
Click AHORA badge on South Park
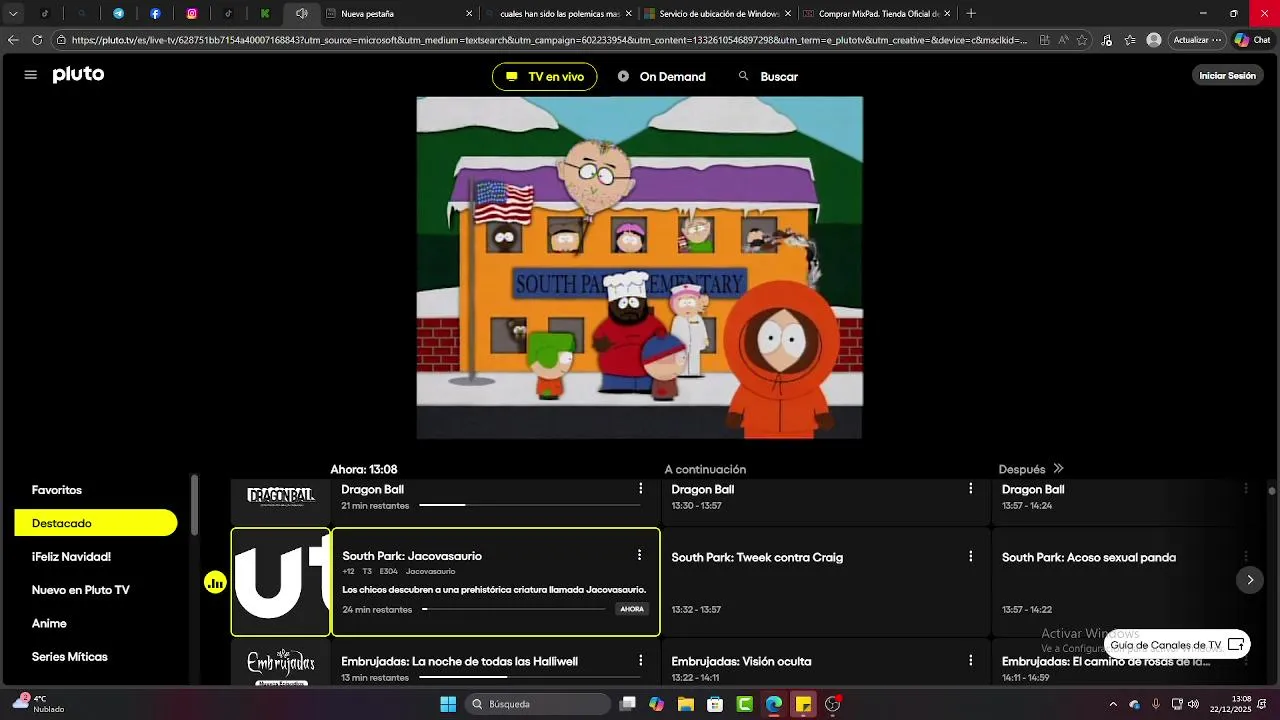click(x=632, y=609)
